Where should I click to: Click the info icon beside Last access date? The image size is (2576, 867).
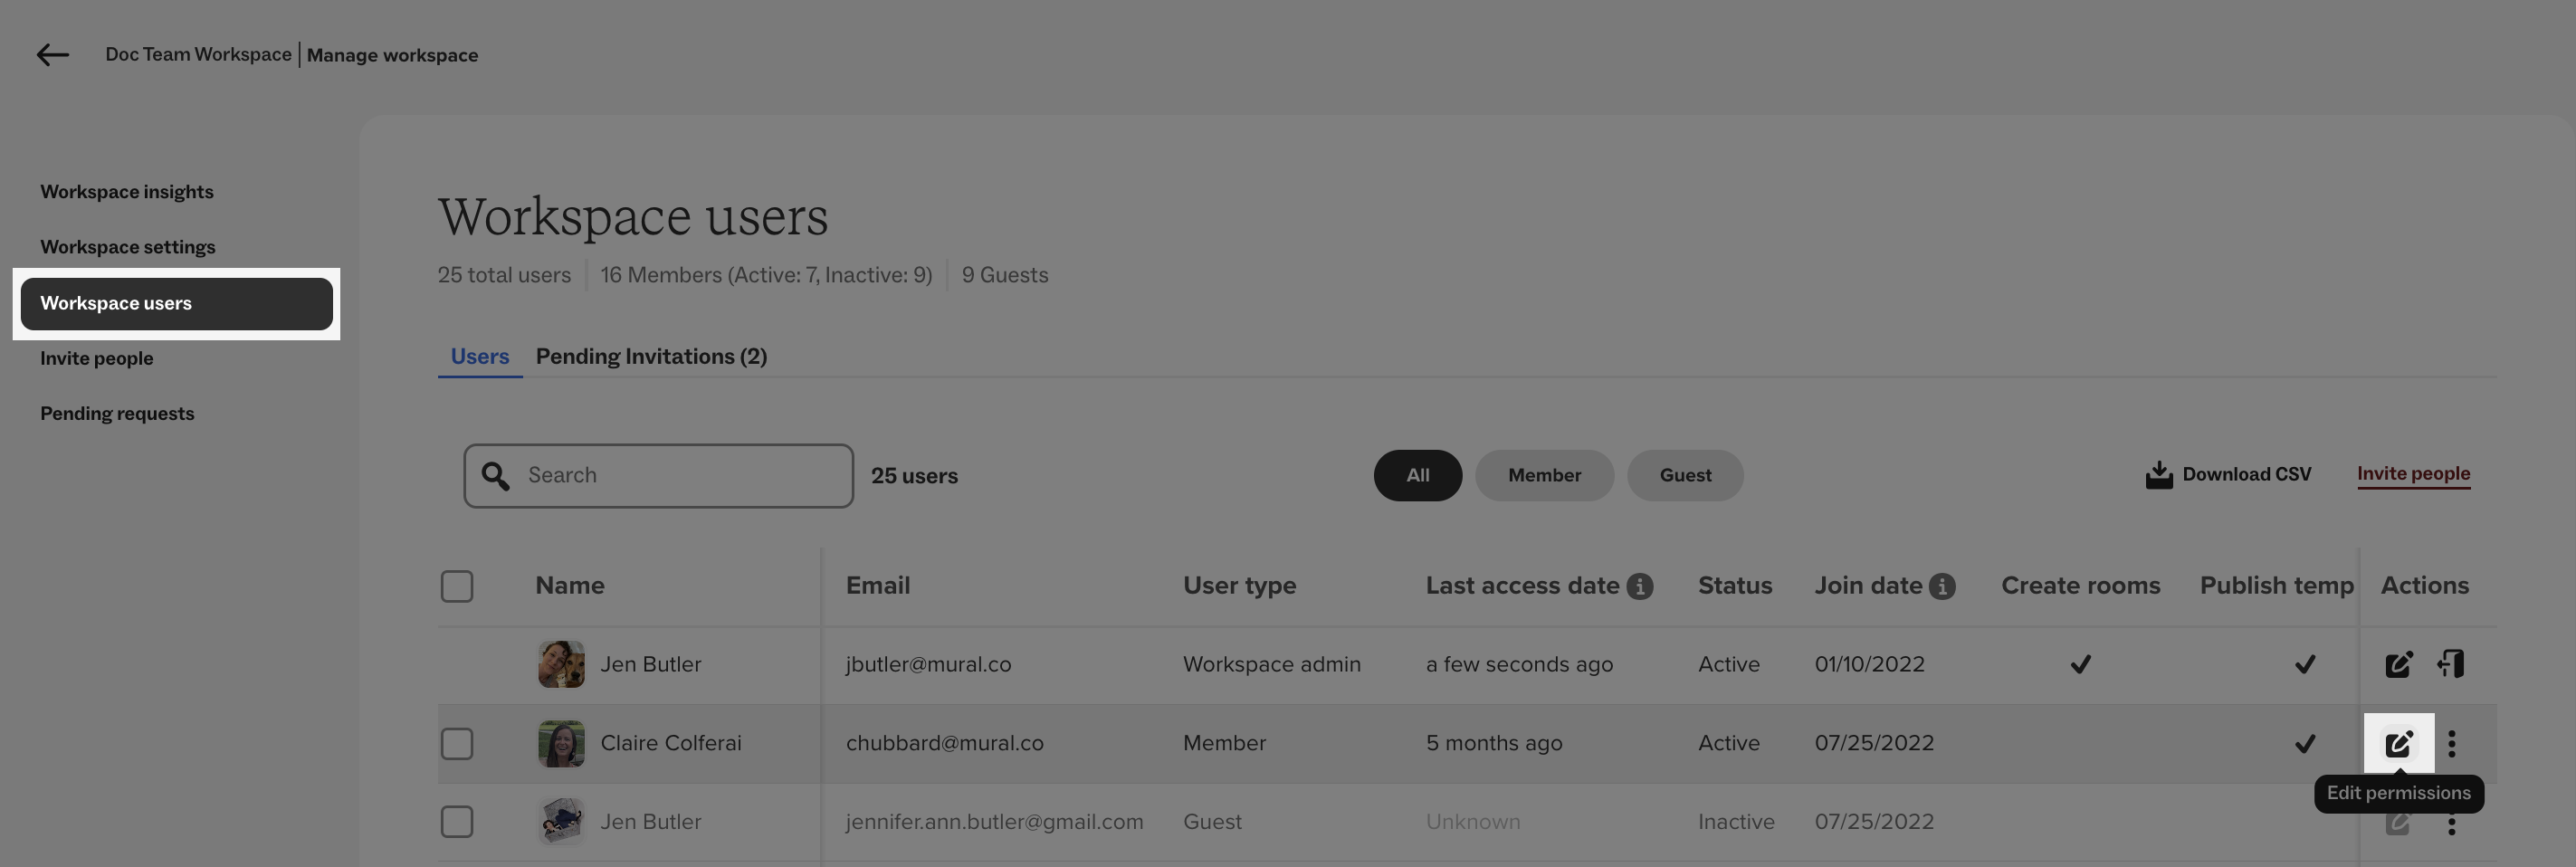tap(1640, 586)
